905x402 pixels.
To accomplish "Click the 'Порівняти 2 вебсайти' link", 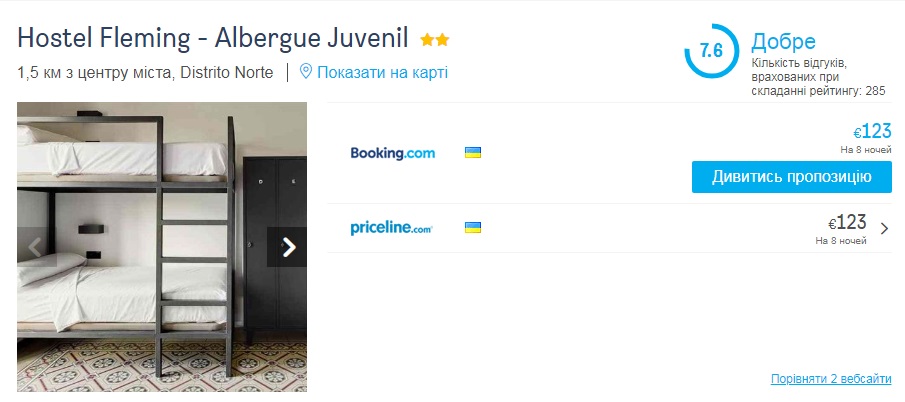I will tap(830, 380).
